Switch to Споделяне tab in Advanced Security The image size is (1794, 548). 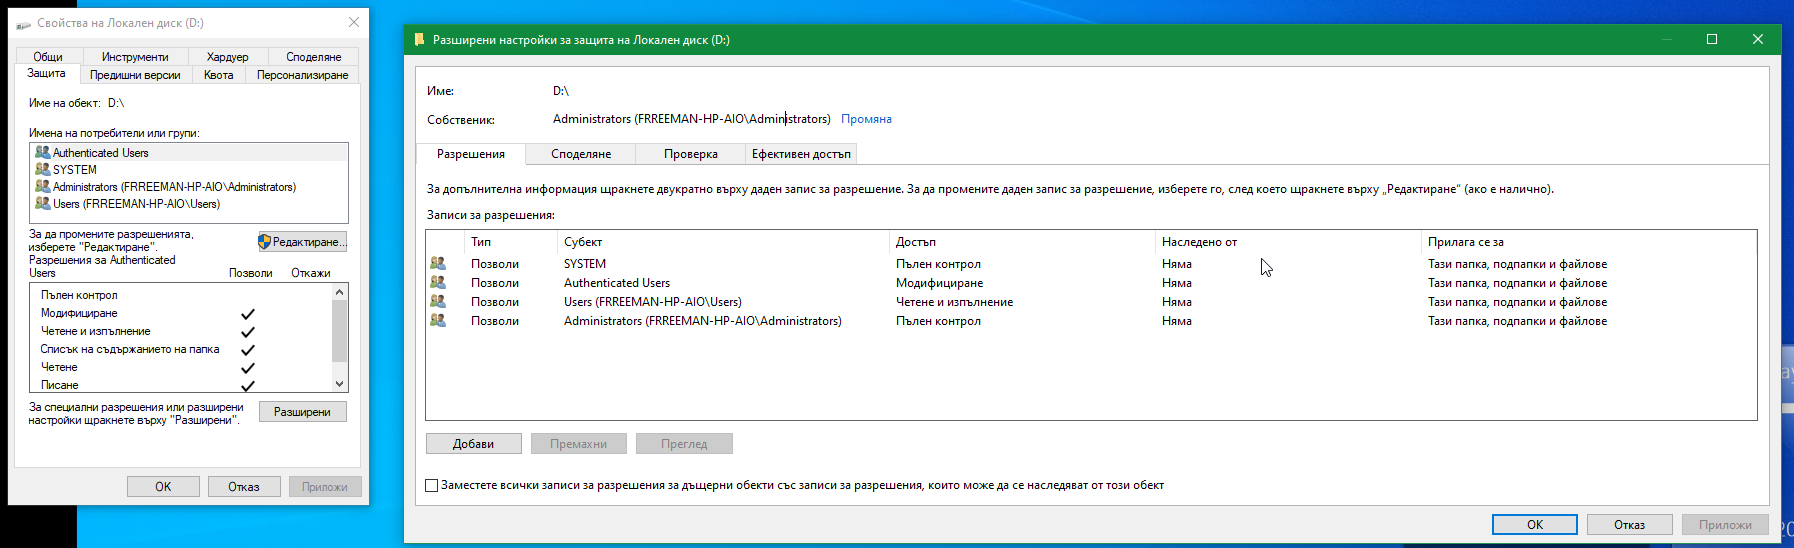coord(581,154)
